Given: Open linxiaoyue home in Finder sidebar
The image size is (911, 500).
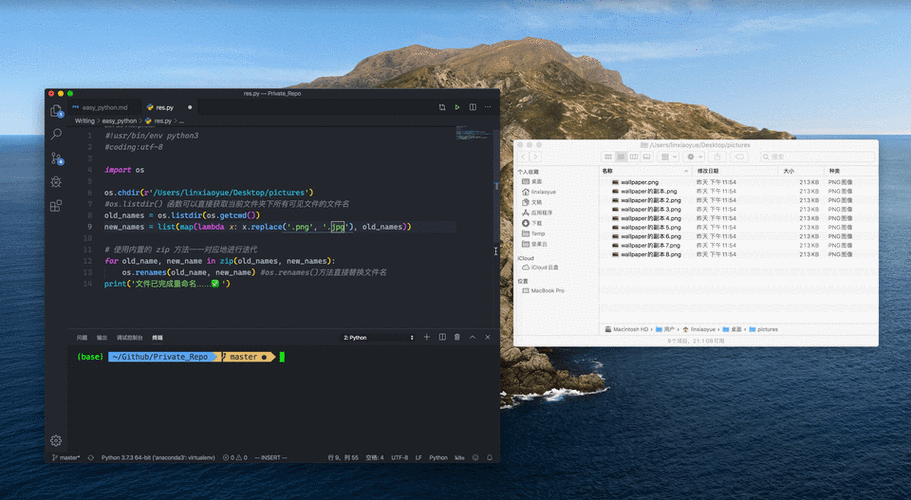Looking at the screenshot, I should click(x=539, y=192).
